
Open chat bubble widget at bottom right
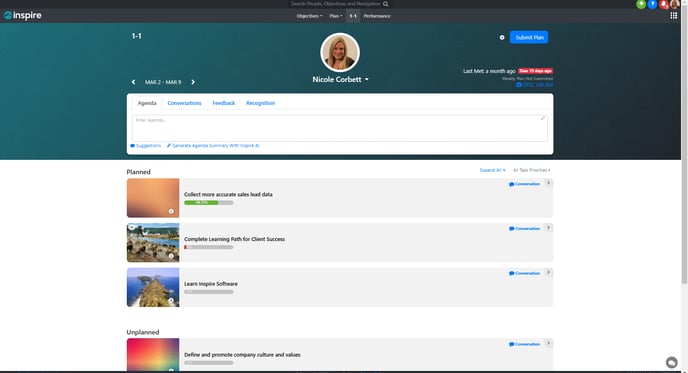pos(671,362)
